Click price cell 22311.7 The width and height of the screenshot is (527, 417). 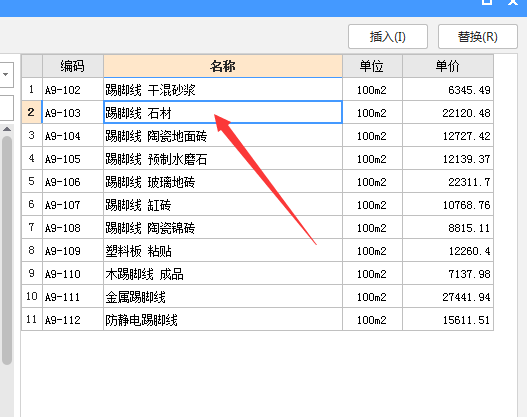click(448, 182)
